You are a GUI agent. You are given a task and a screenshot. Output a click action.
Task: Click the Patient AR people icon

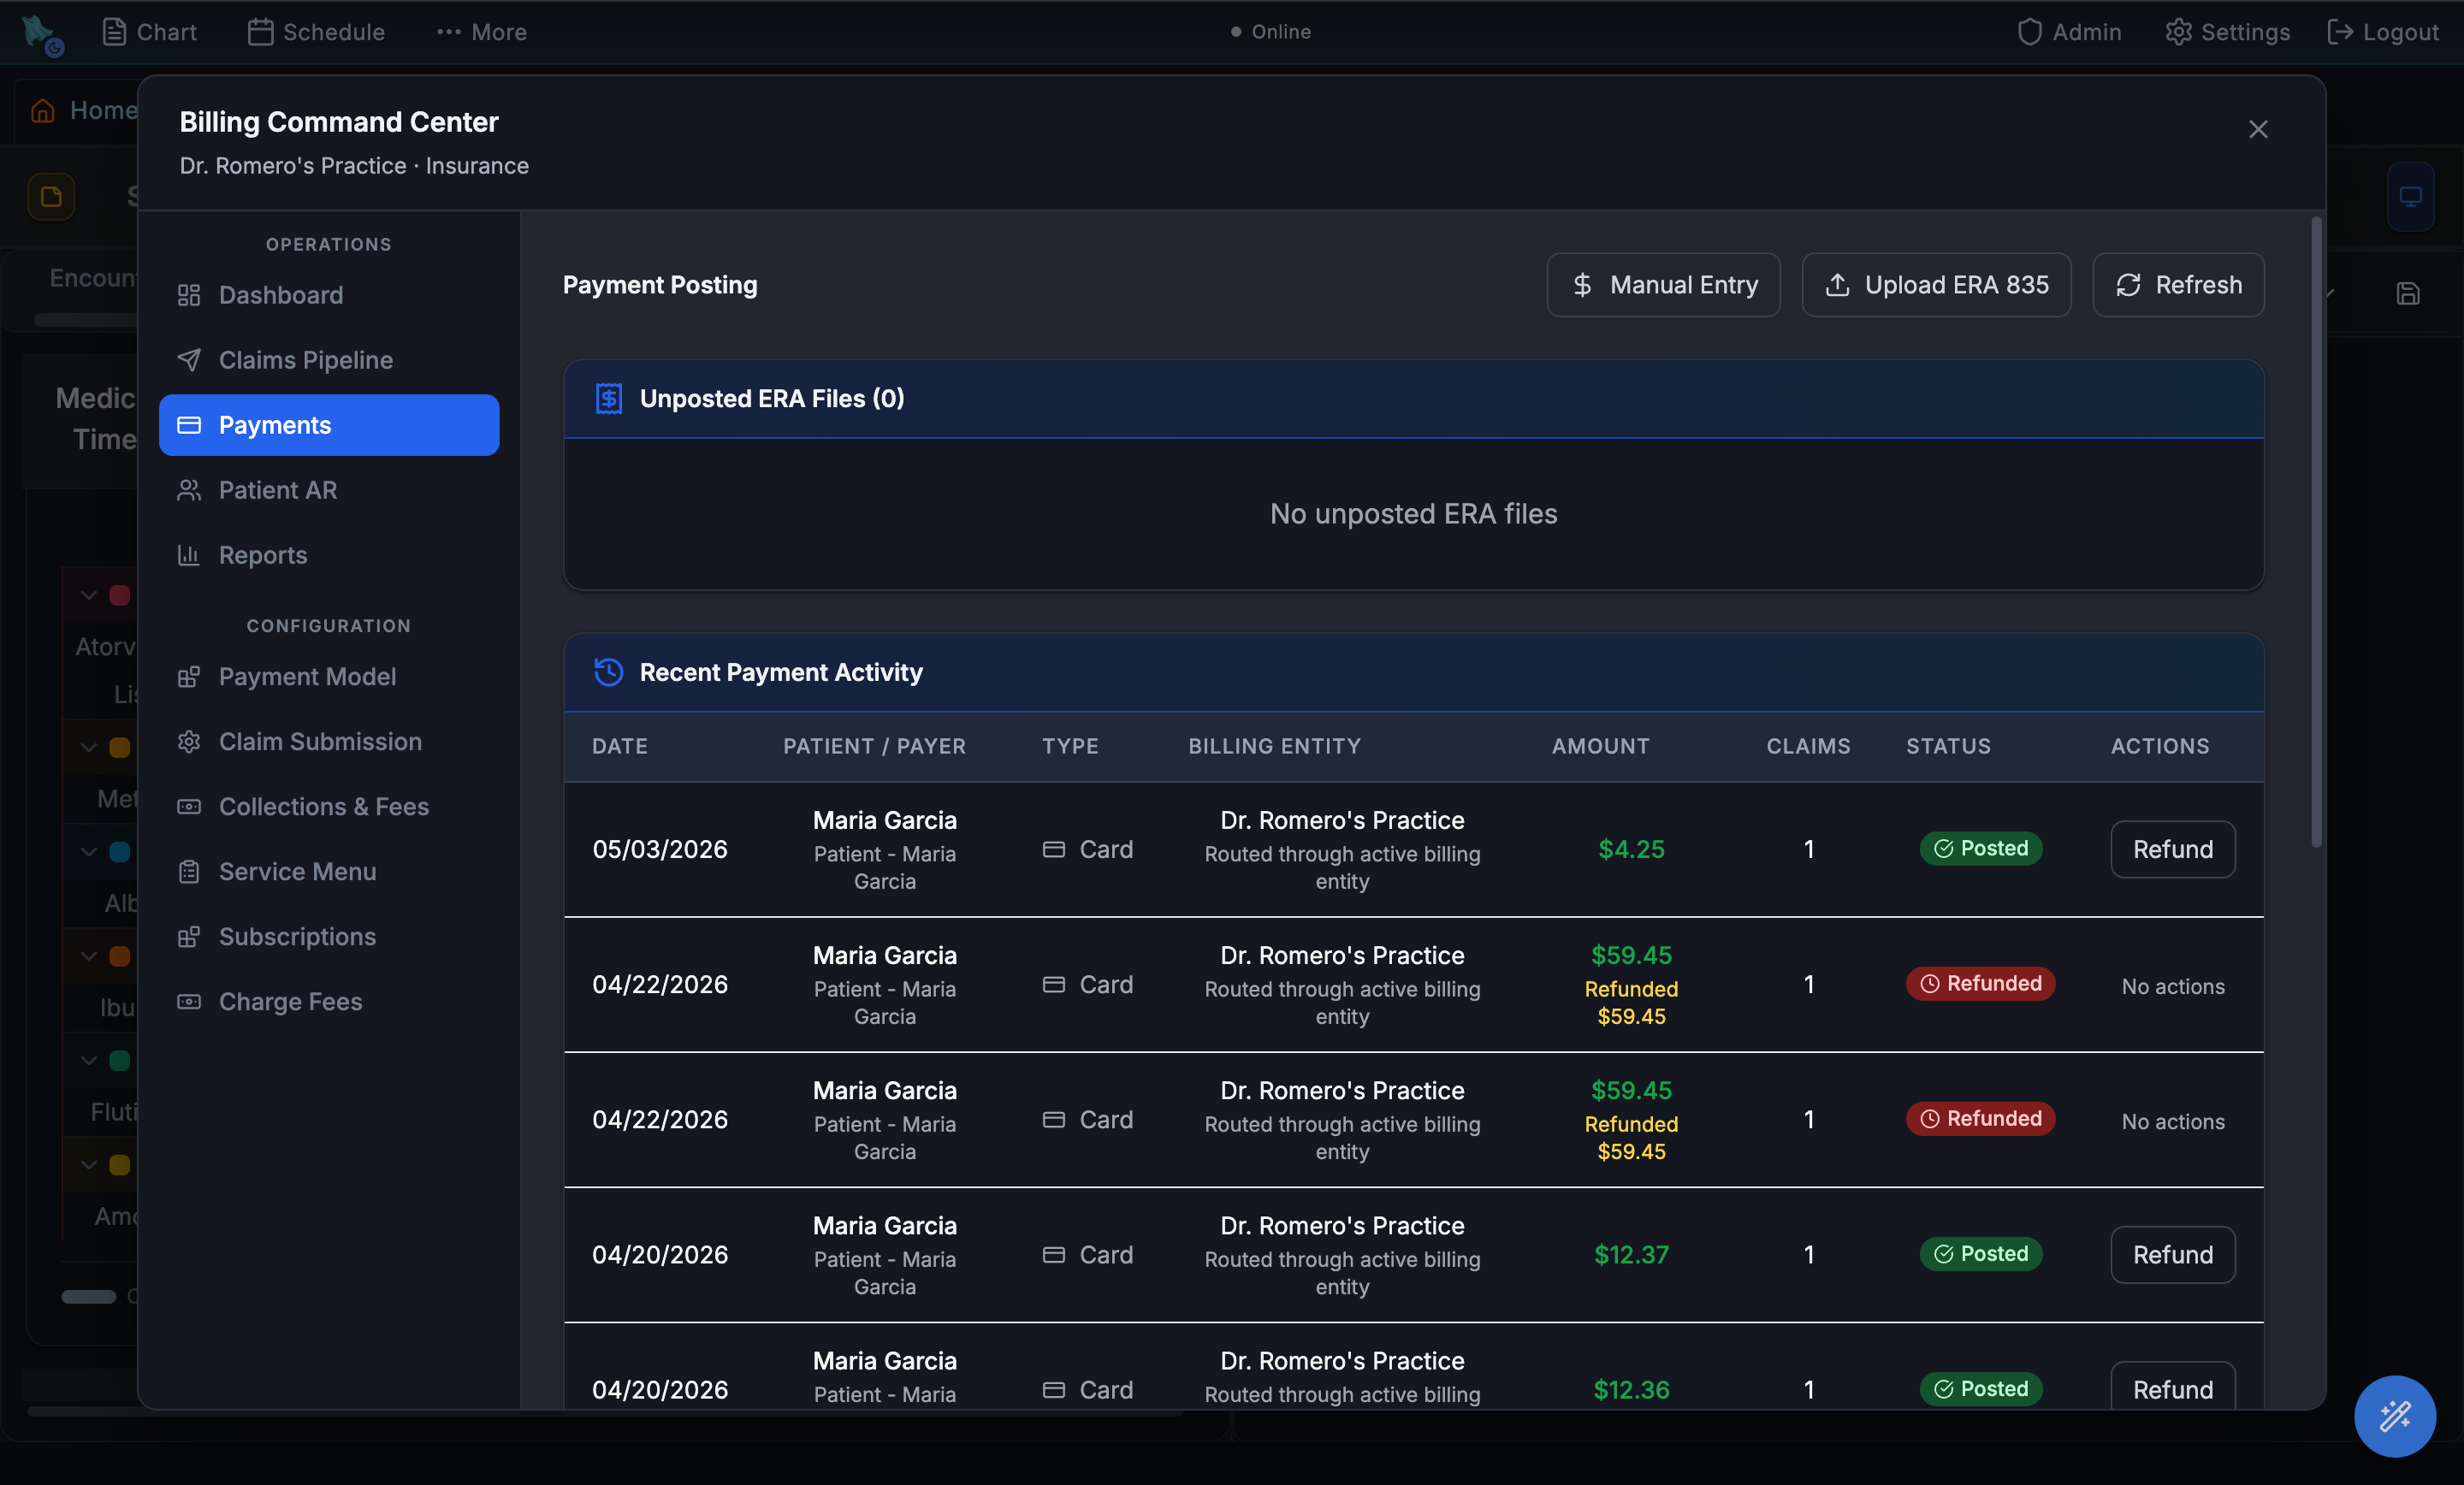(189, 490)
